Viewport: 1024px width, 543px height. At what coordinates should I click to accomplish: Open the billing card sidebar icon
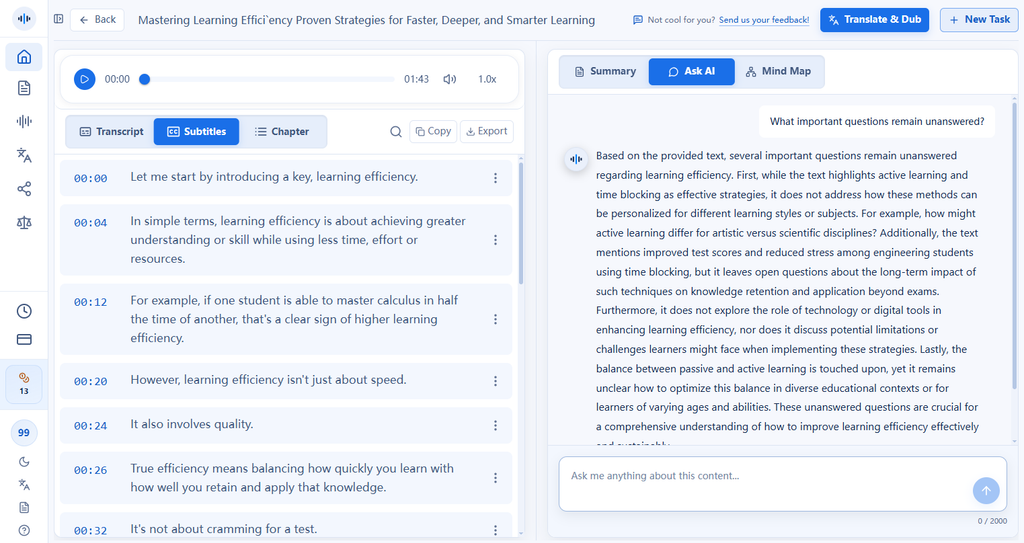[x=24, y=339]
